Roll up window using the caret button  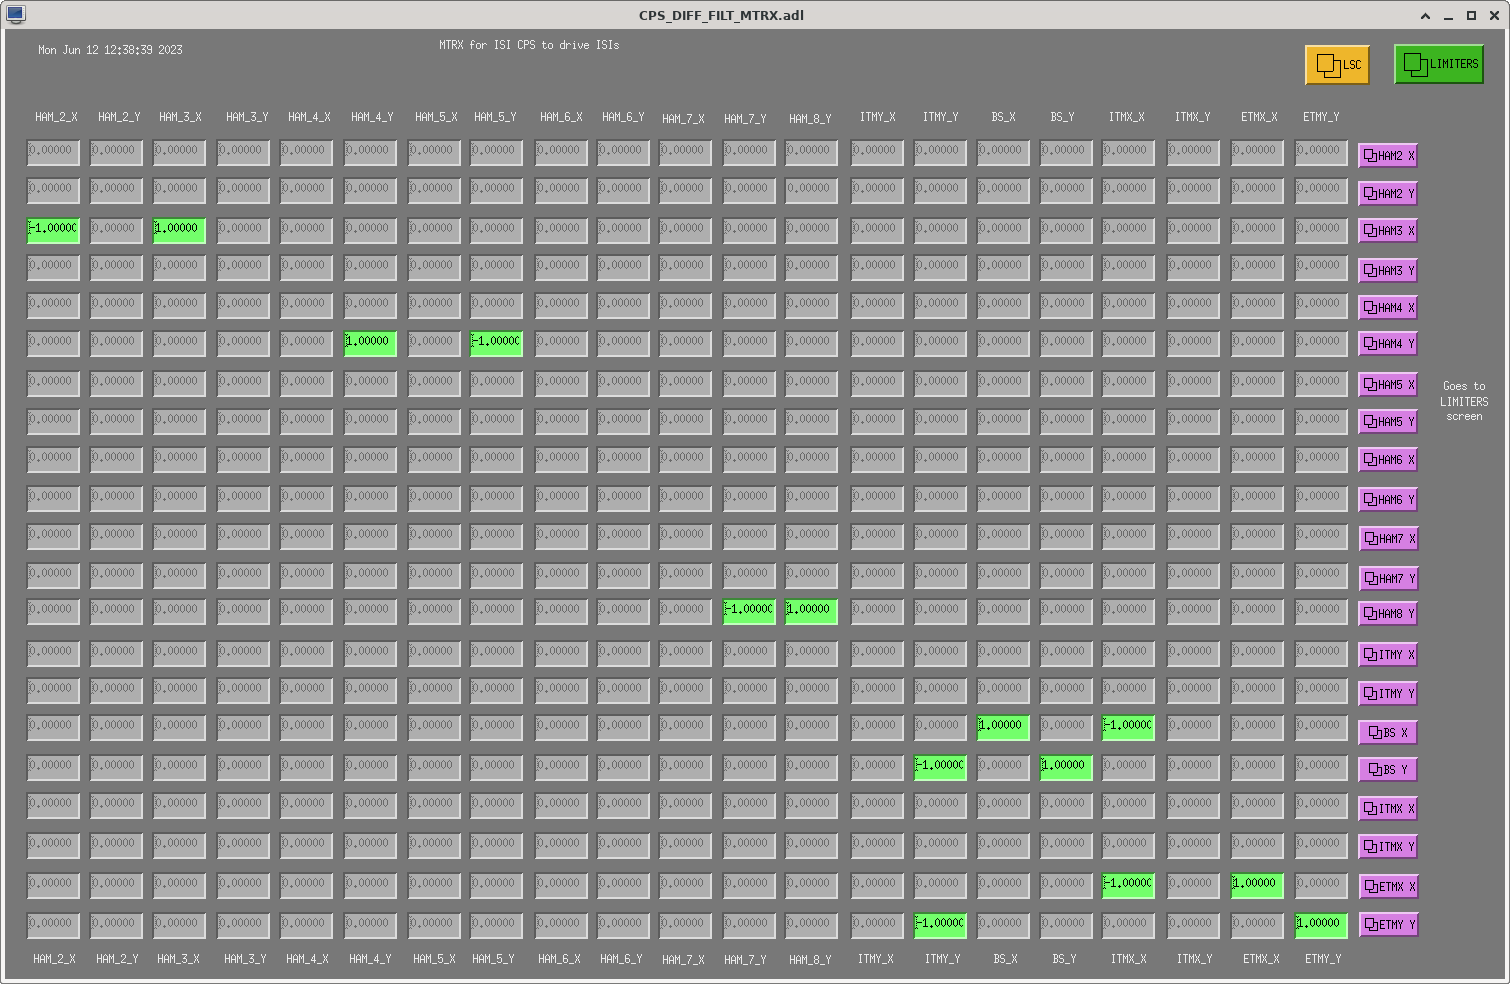click(1425, 16)
